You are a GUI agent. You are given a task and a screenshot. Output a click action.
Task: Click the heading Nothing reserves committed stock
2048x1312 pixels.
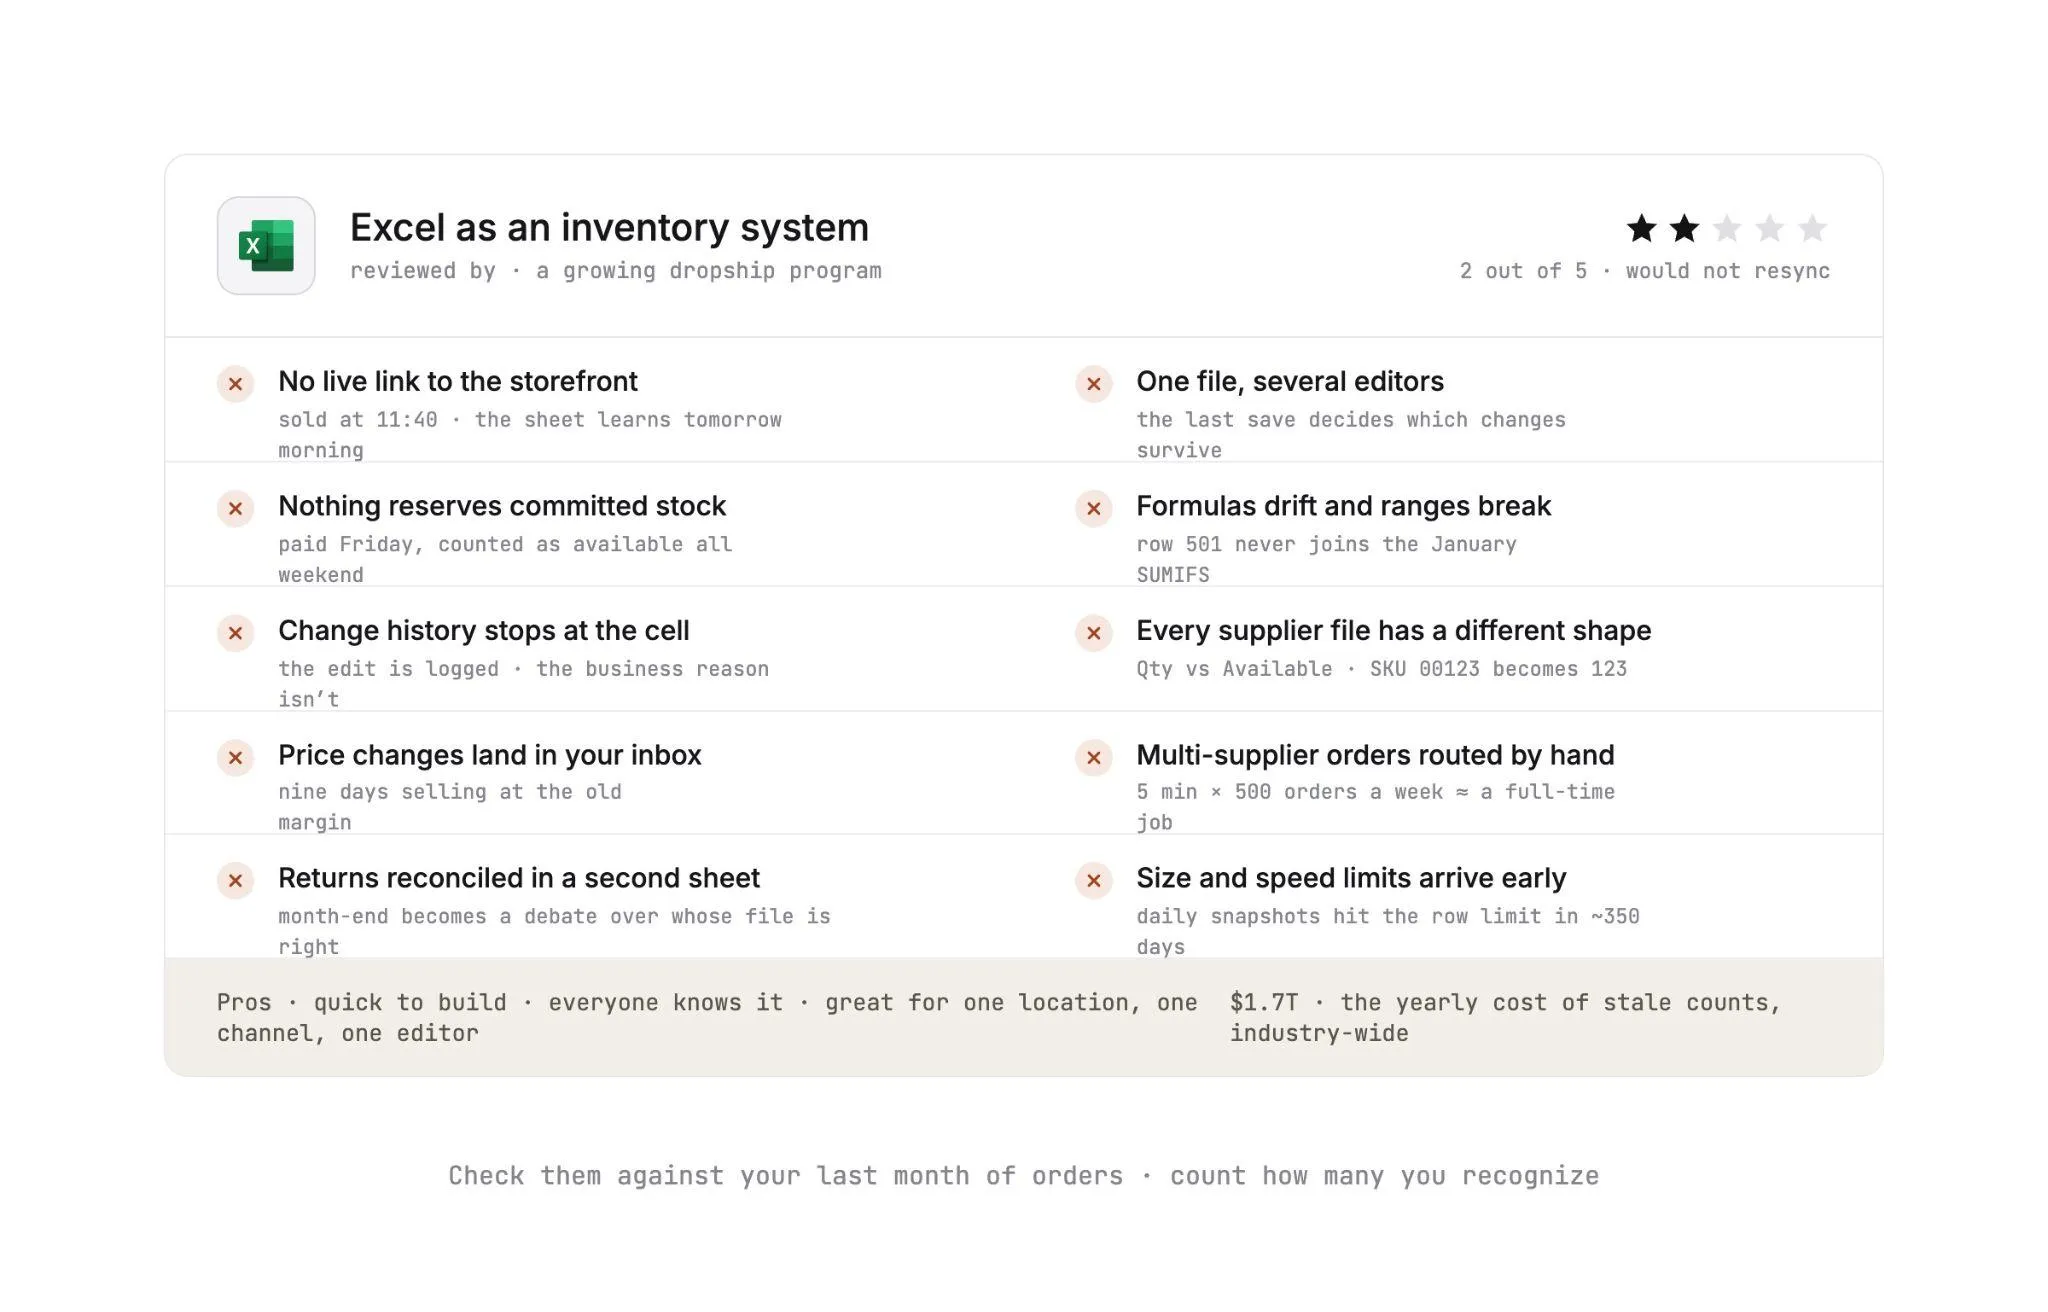pos(502,506)
